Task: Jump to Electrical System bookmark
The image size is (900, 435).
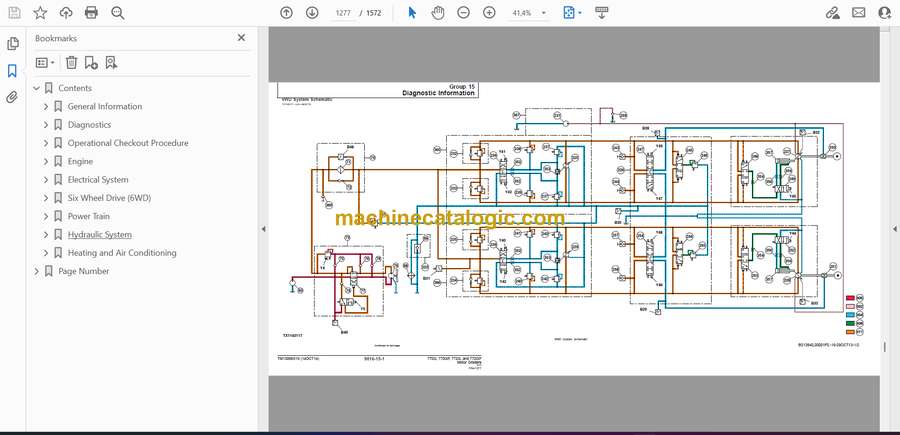Action: [98, 180]
